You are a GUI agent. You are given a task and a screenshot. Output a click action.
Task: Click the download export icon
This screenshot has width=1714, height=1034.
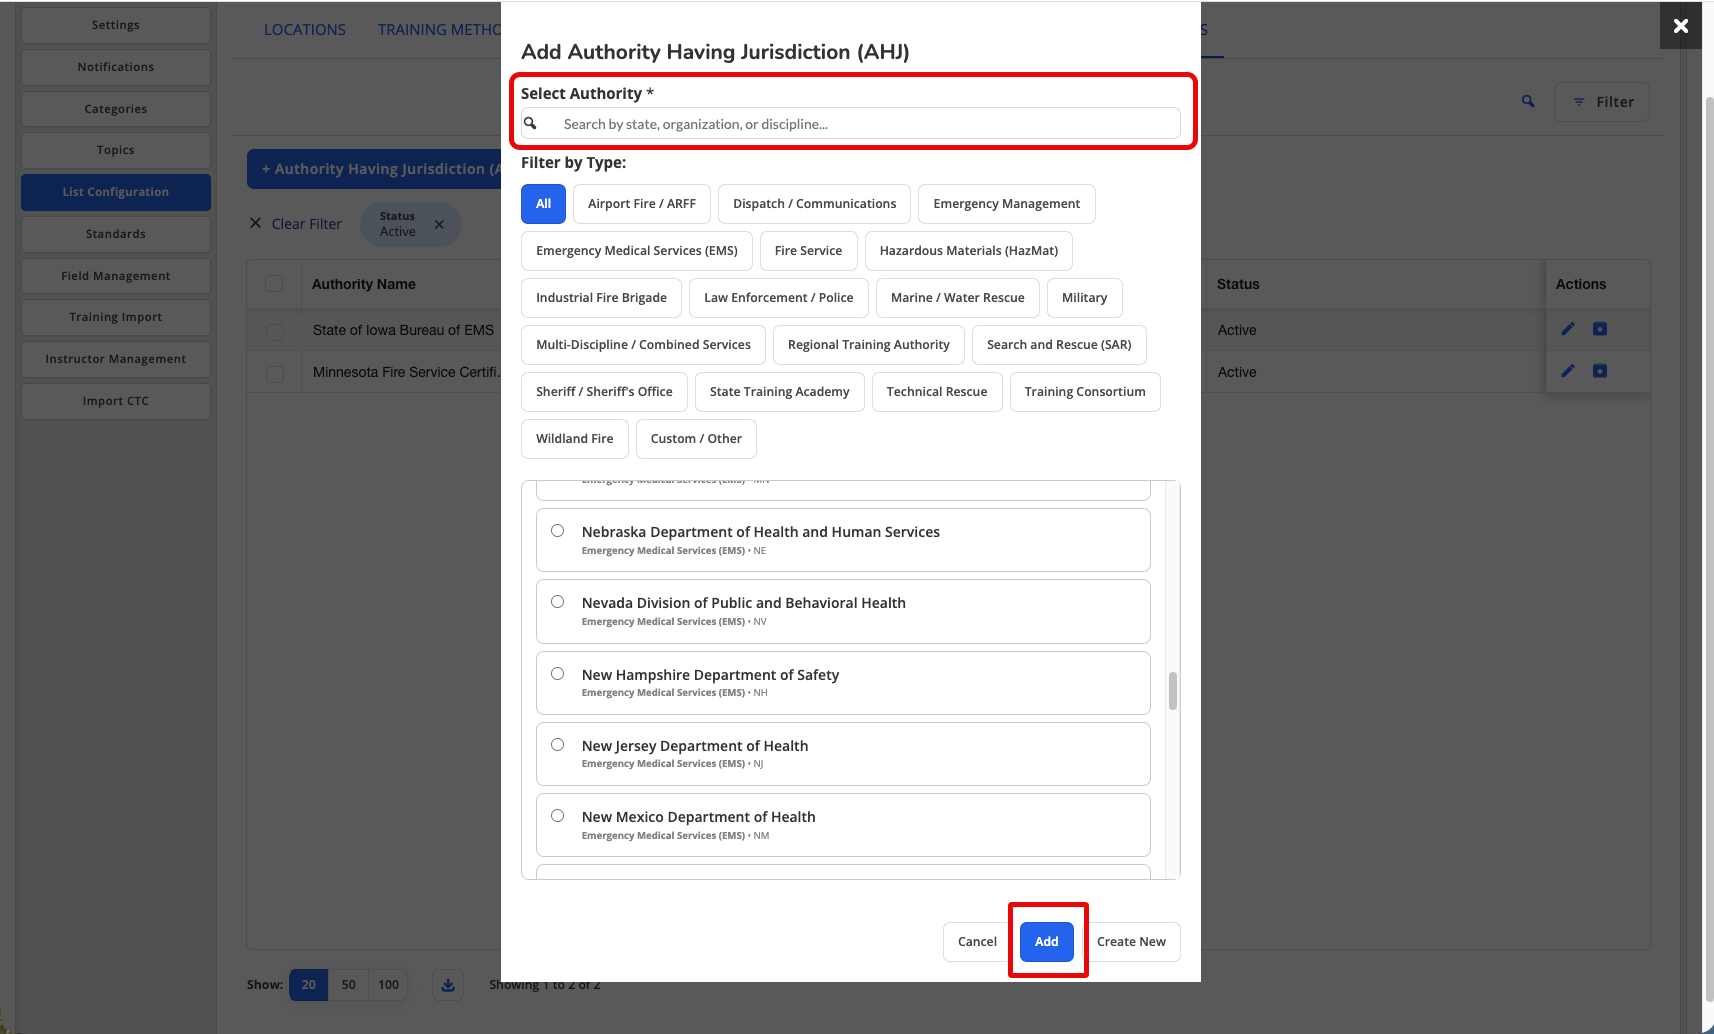(448, 985)
